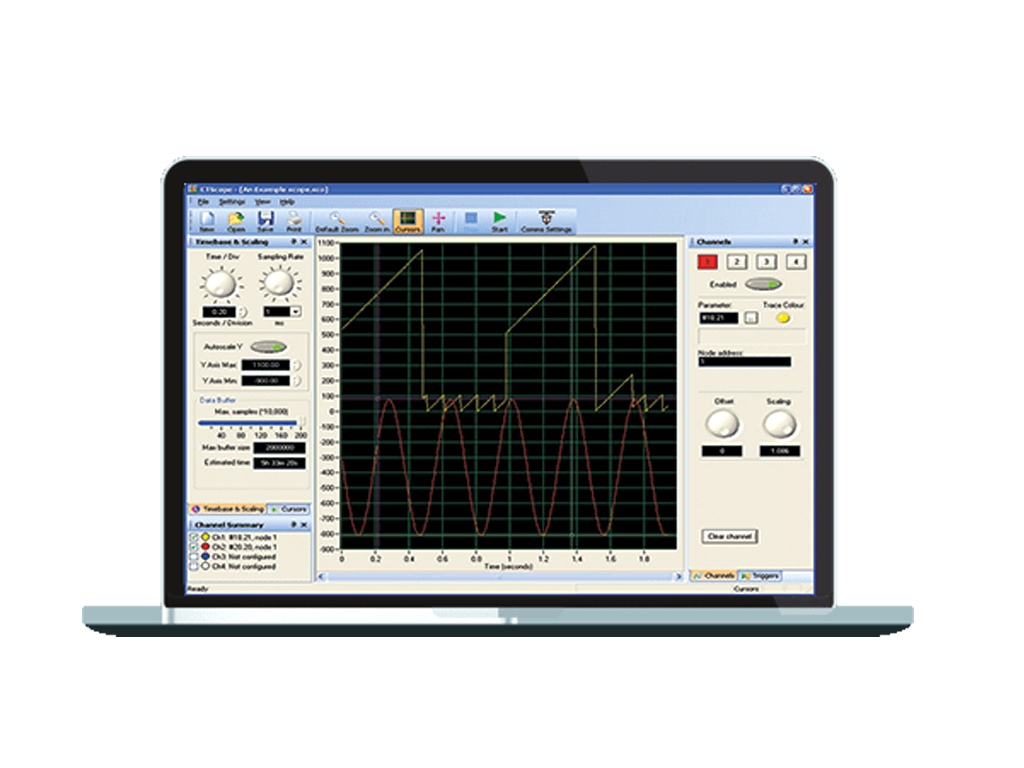
Task: Reset view with Default Zoom icon
Action: coord(336,220)
